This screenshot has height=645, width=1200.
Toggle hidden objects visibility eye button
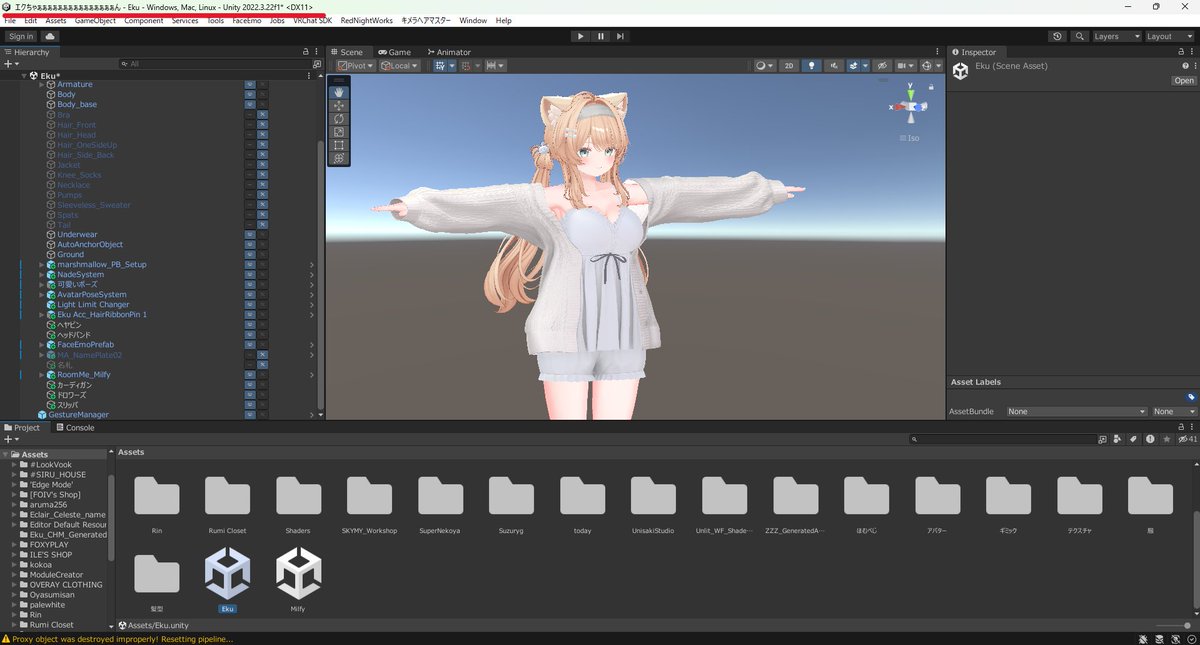click(882, 66)
